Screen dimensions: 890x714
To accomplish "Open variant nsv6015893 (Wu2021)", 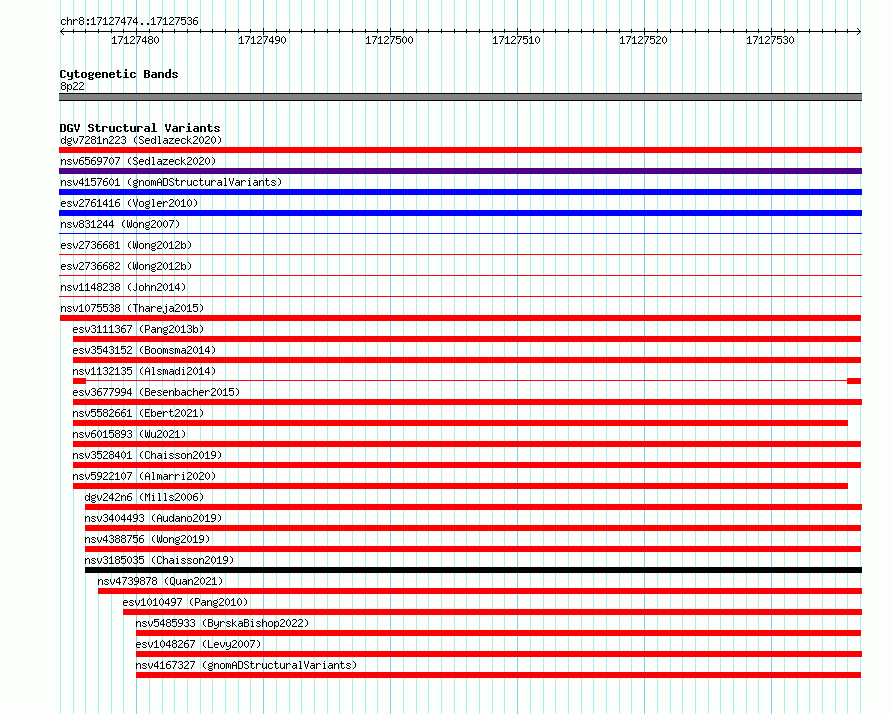I will click(x=129, y=434).
